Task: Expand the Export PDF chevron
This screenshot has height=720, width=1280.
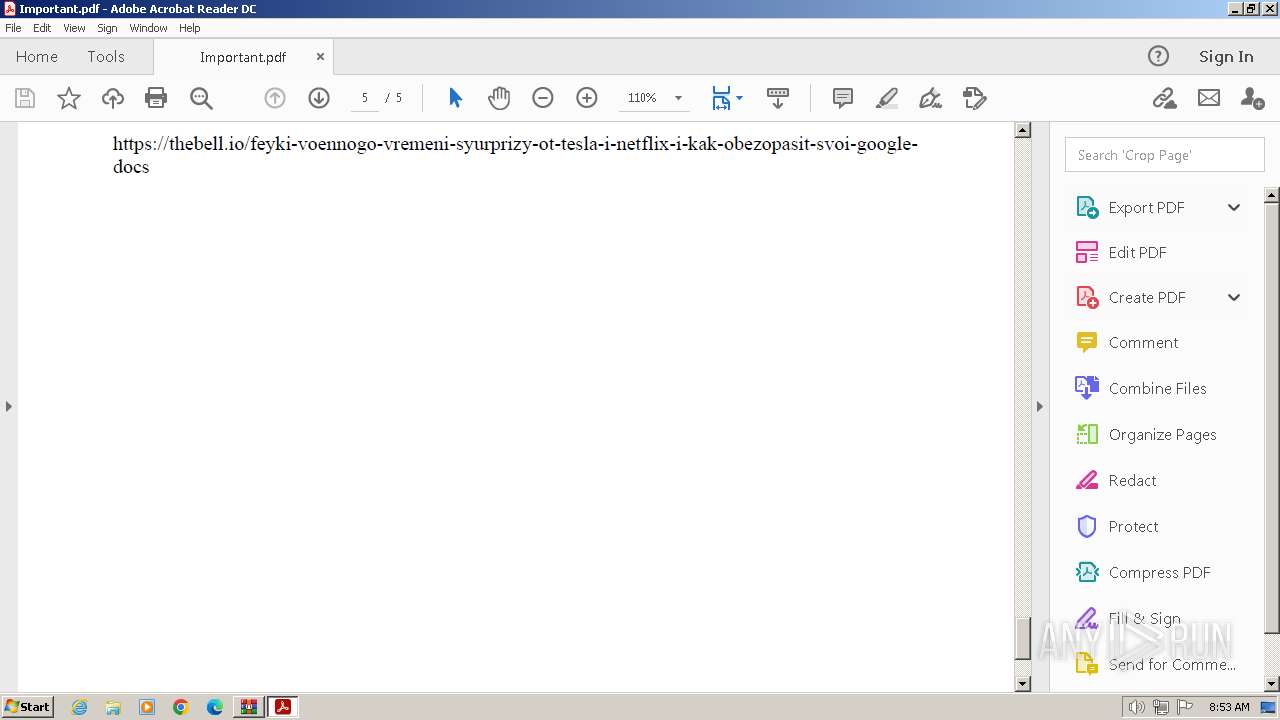Action: tap(1234, 207)
